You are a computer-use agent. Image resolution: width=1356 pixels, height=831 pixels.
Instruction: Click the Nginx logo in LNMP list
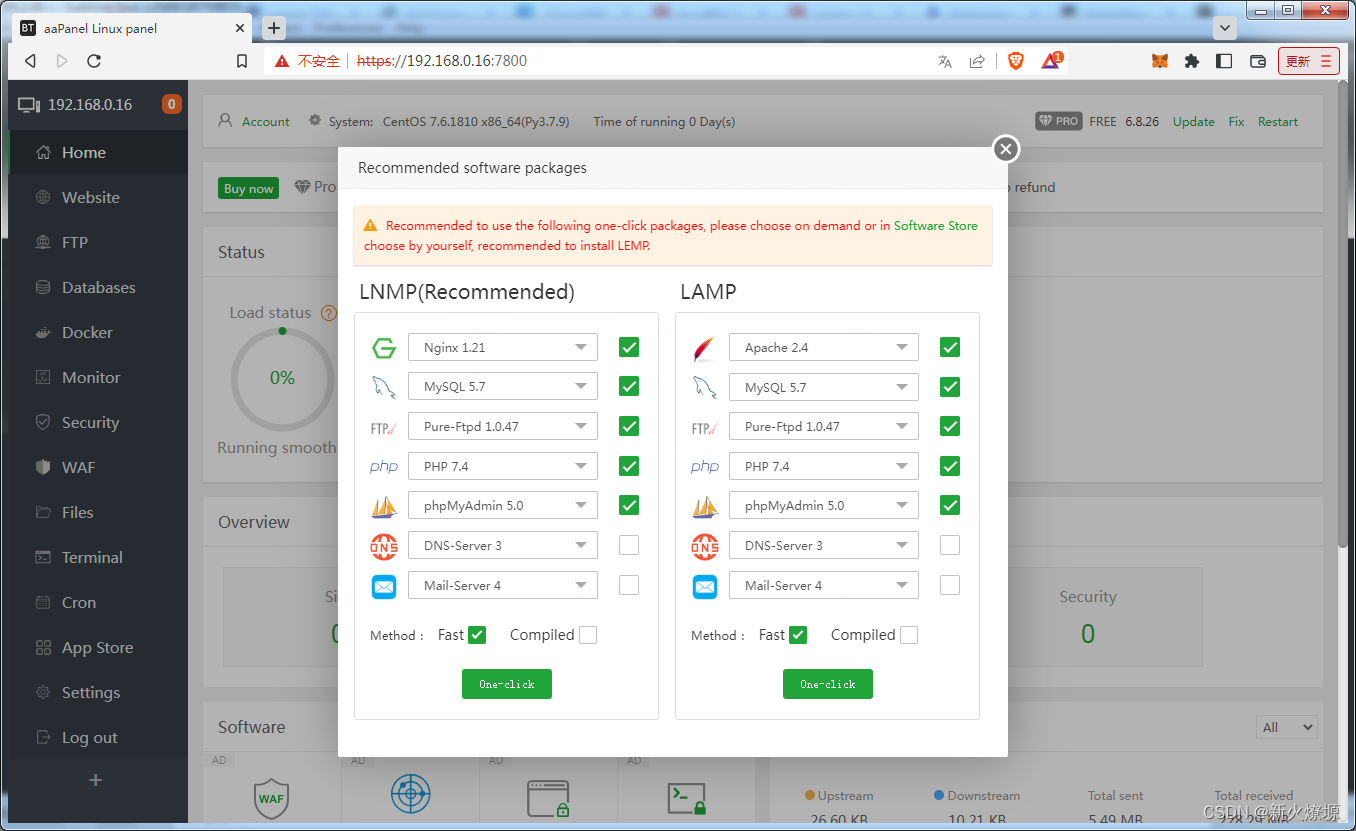tap(384, 348)
